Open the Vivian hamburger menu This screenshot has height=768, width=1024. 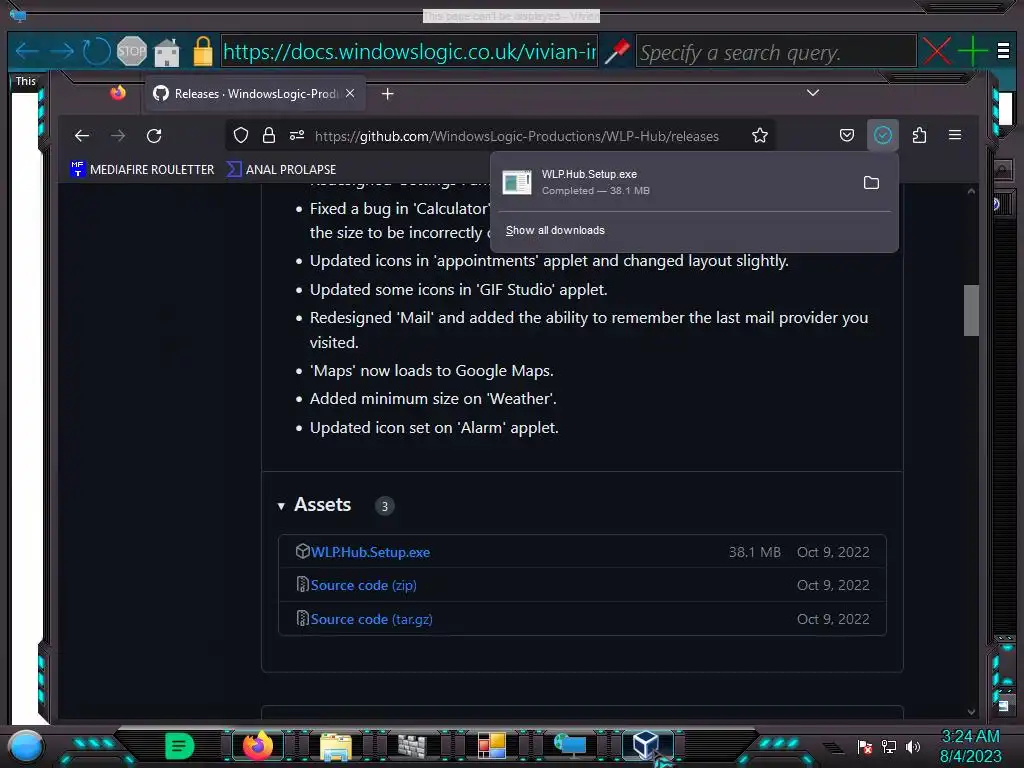click(1004, 50)
